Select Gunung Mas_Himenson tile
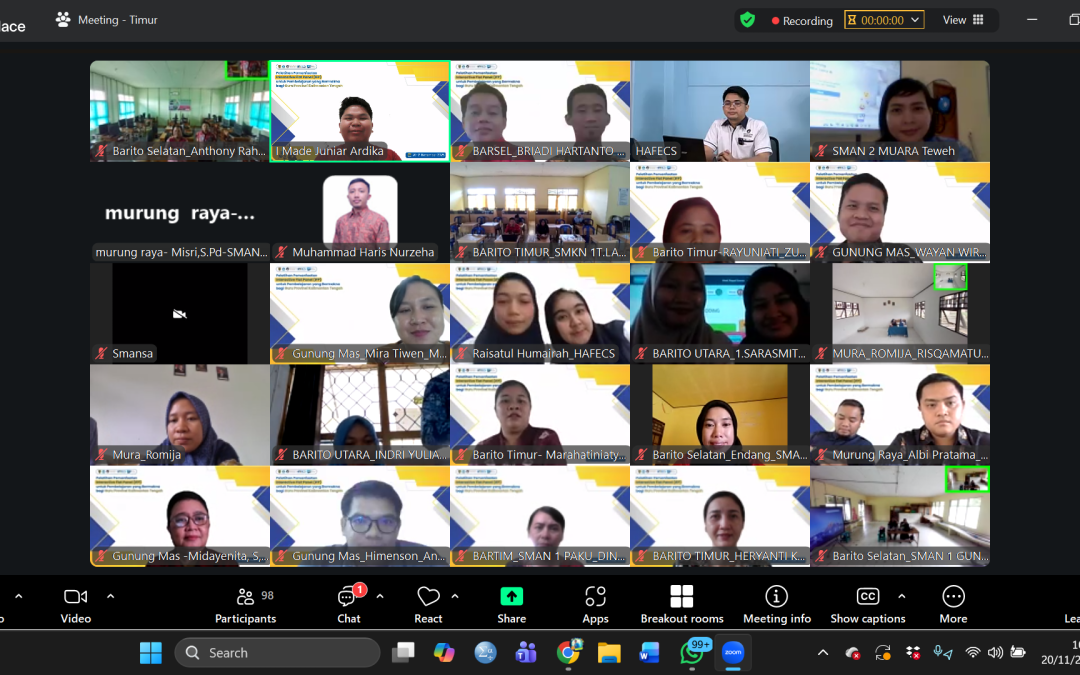1080x675 pixels. [360, 516]
